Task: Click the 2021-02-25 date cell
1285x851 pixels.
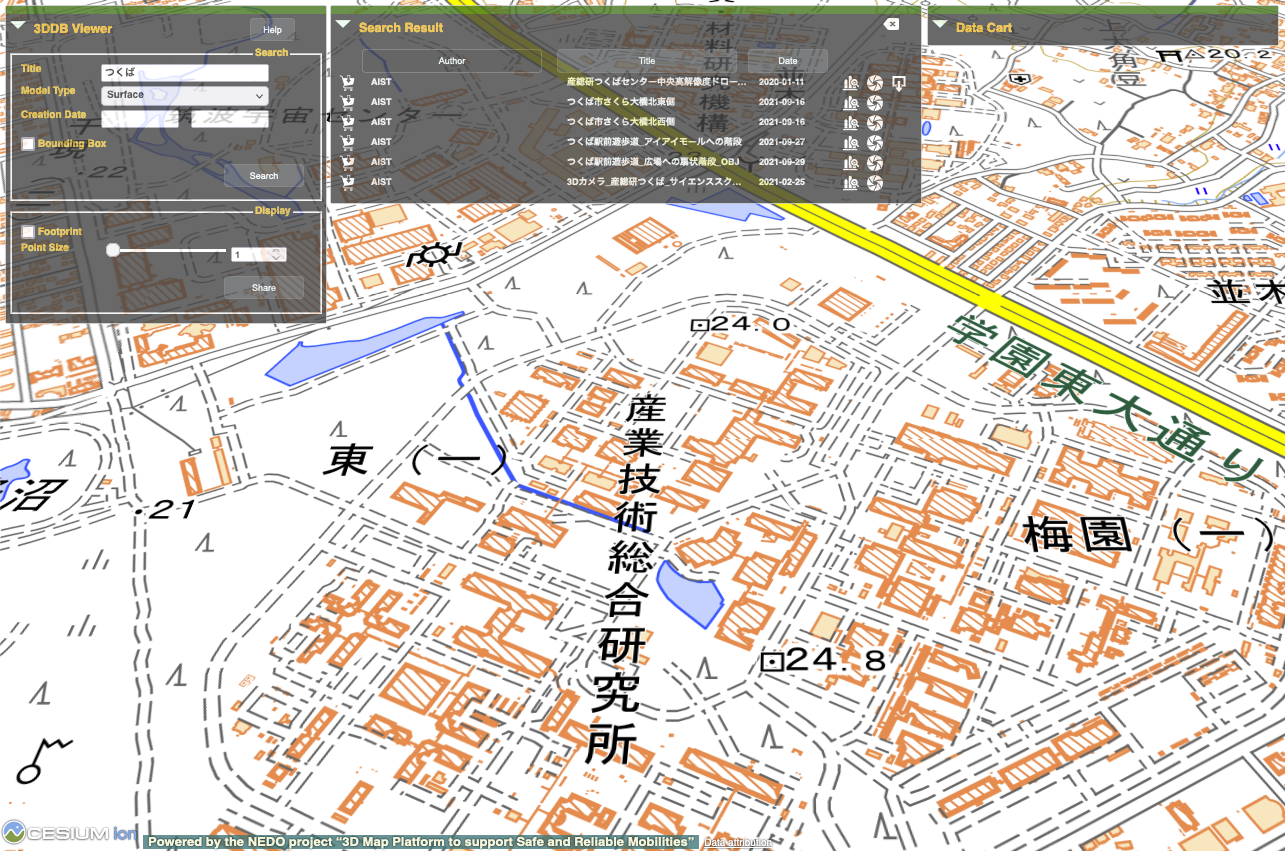Action: pyautogui.click(x=782, y=182)
